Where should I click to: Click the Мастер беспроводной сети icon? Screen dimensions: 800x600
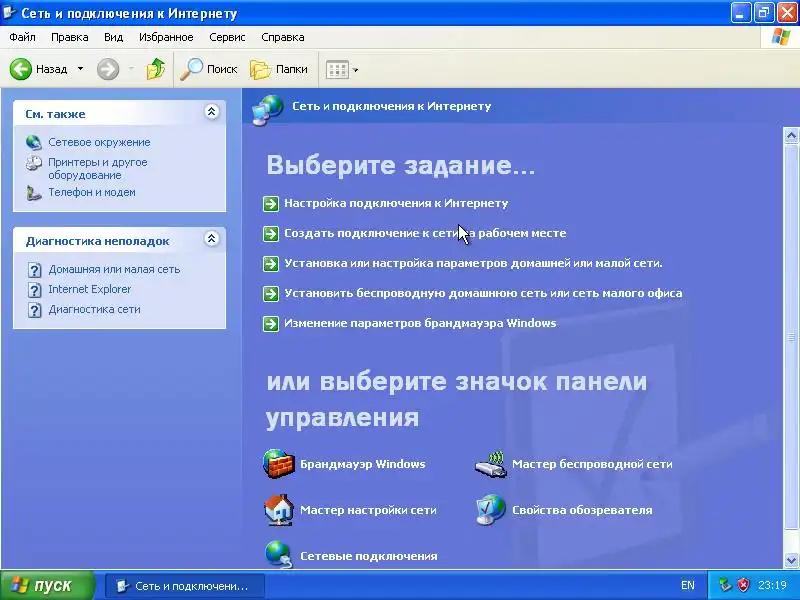click(x=490, y=464)
